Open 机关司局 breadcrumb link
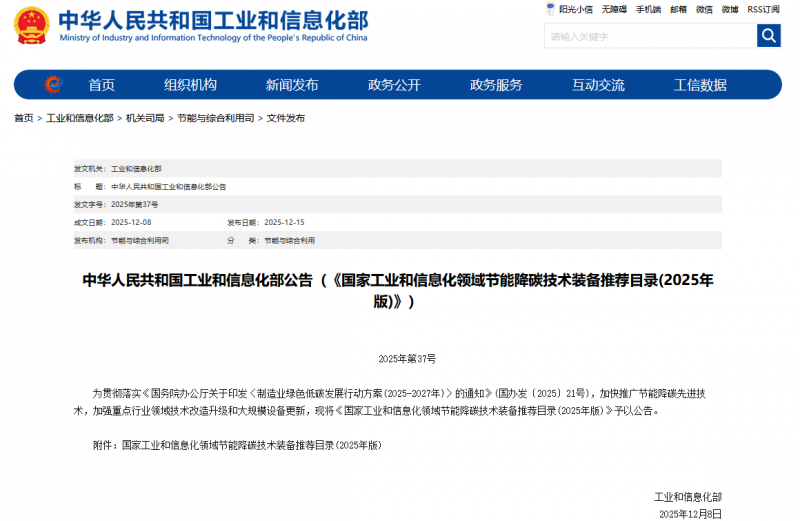Viewport: 800px width, 521px height. (x=145, y=118)
